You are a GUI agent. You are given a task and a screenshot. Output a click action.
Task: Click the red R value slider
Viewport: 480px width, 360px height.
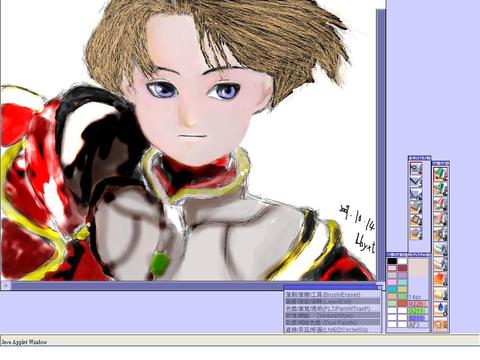(418, 304)
